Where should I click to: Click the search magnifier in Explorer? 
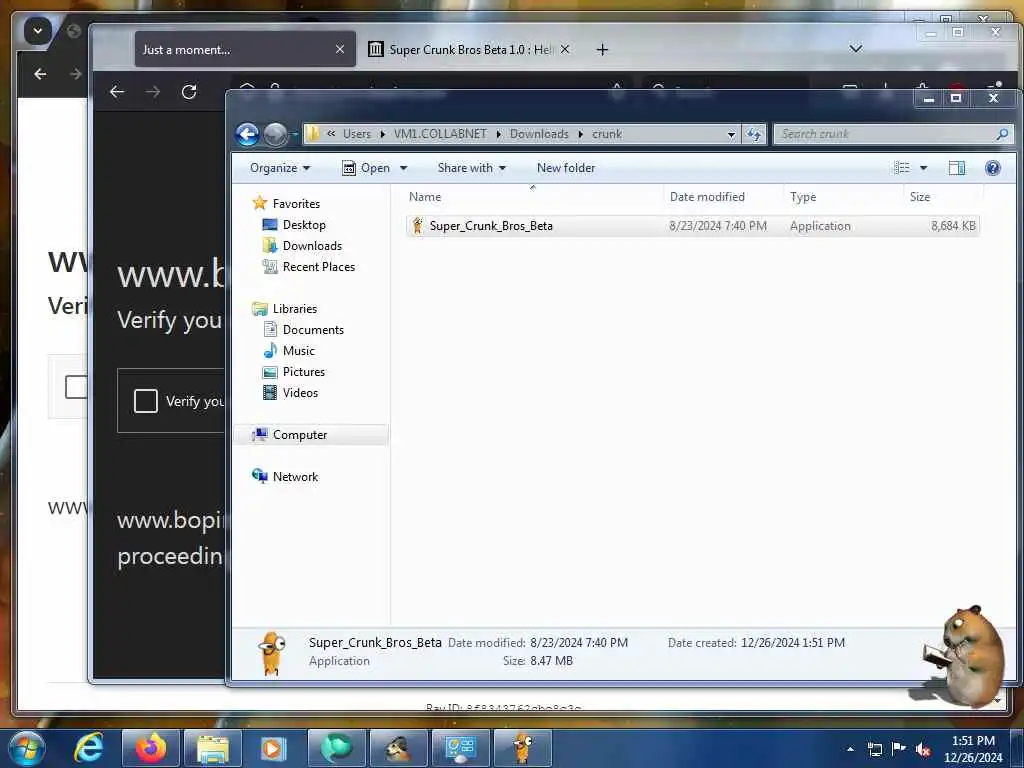click(x=1002, y=135)
